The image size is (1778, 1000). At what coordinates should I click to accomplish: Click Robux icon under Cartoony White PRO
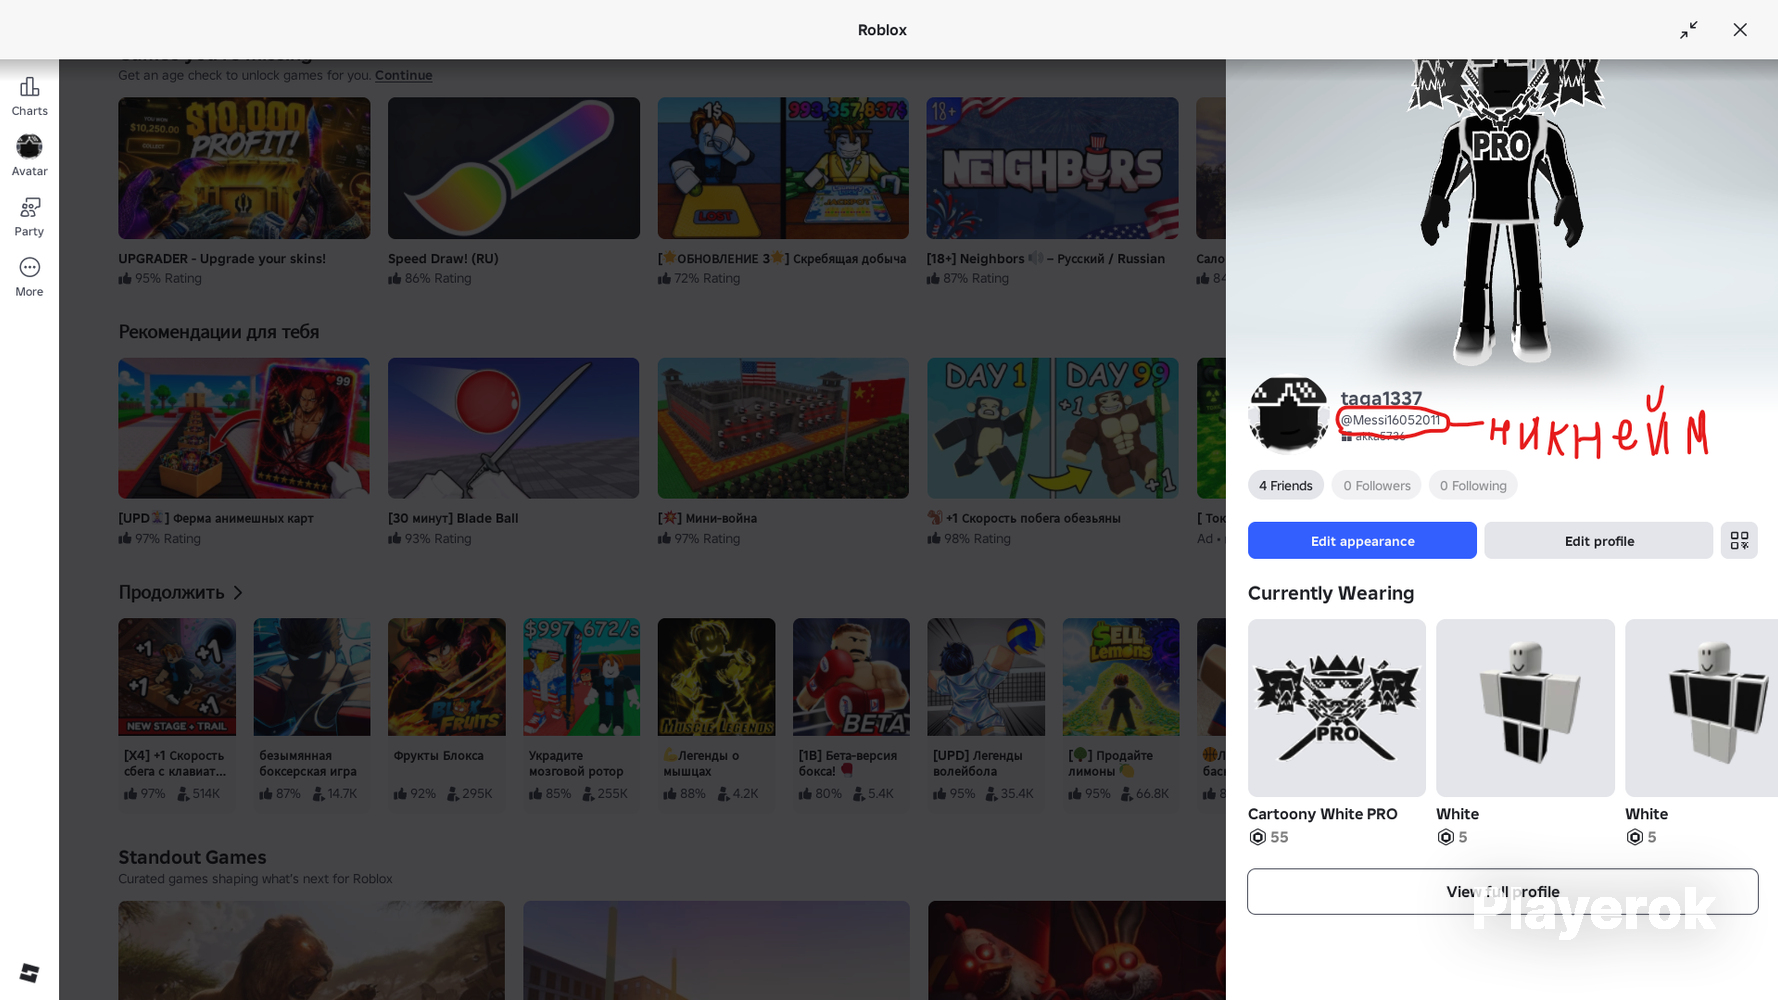click(1257, 837)
